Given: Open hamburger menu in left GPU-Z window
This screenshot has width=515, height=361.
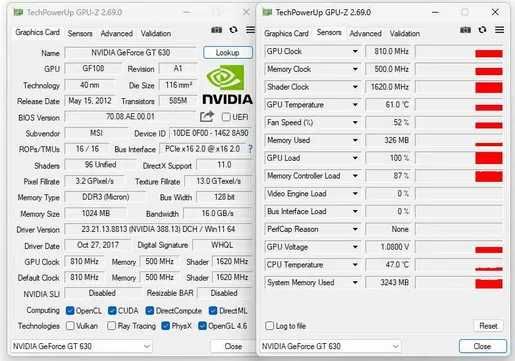Looking at the screenshot, I should pyautogui.click(x=250, y=30).
